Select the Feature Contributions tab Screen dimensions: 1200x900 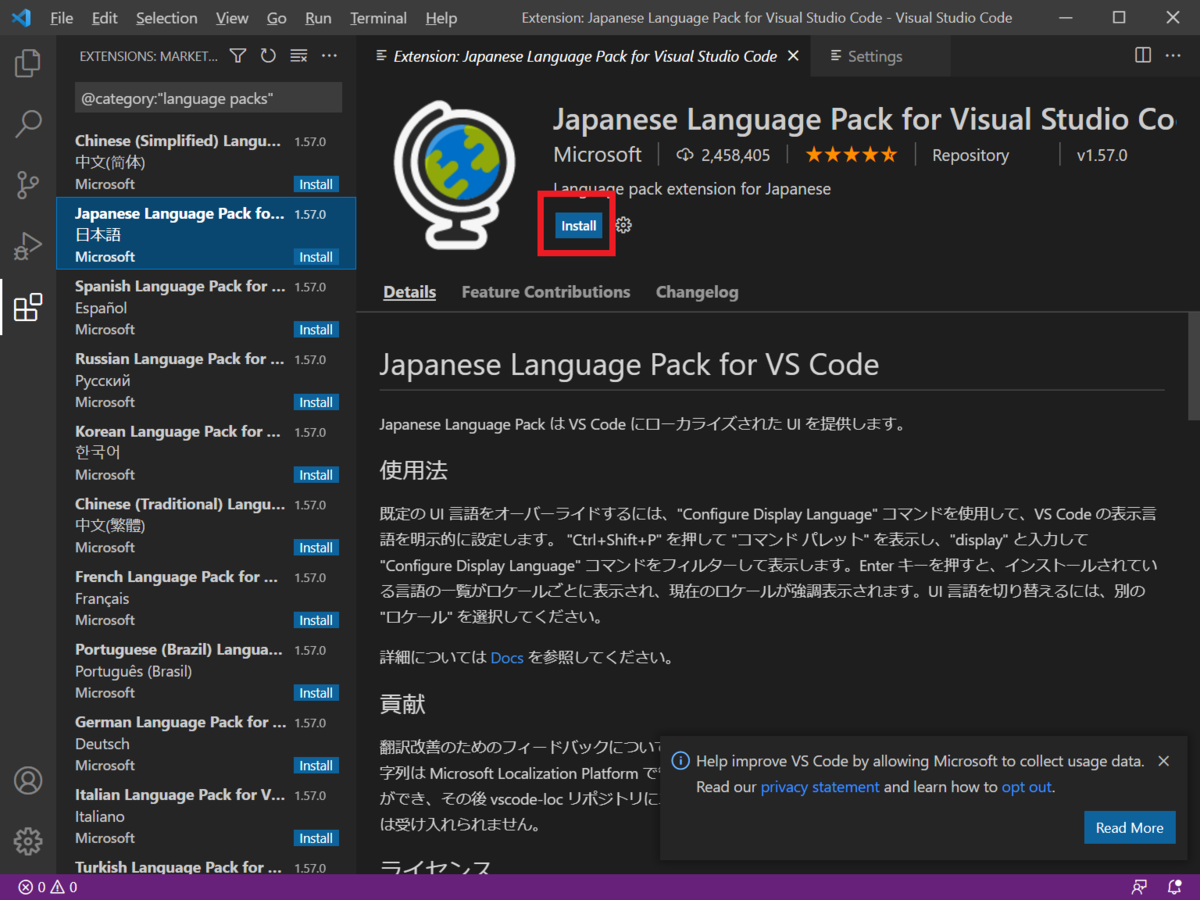(546, 292)
